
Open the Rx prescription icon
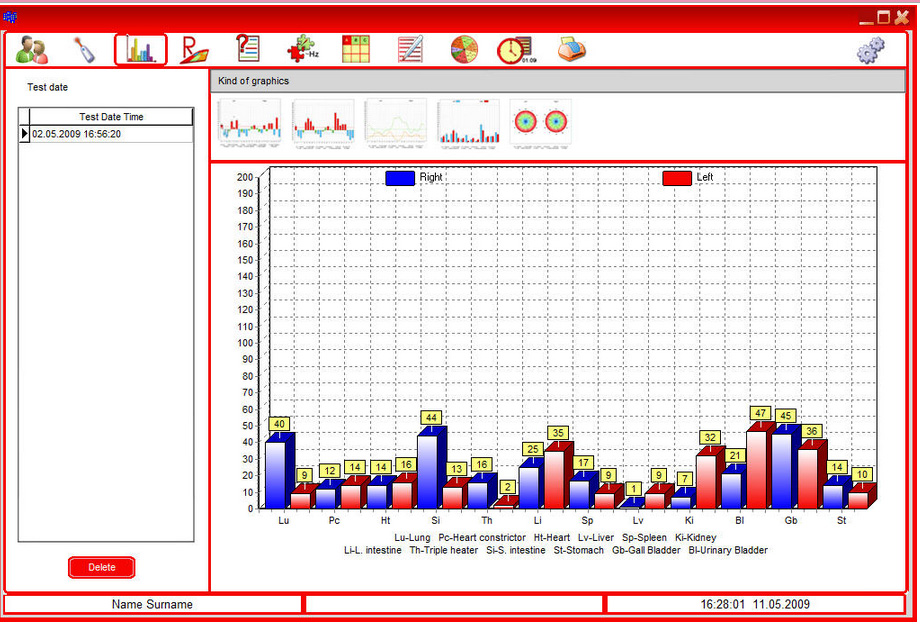pyautogui.click(x=194, y=49)
